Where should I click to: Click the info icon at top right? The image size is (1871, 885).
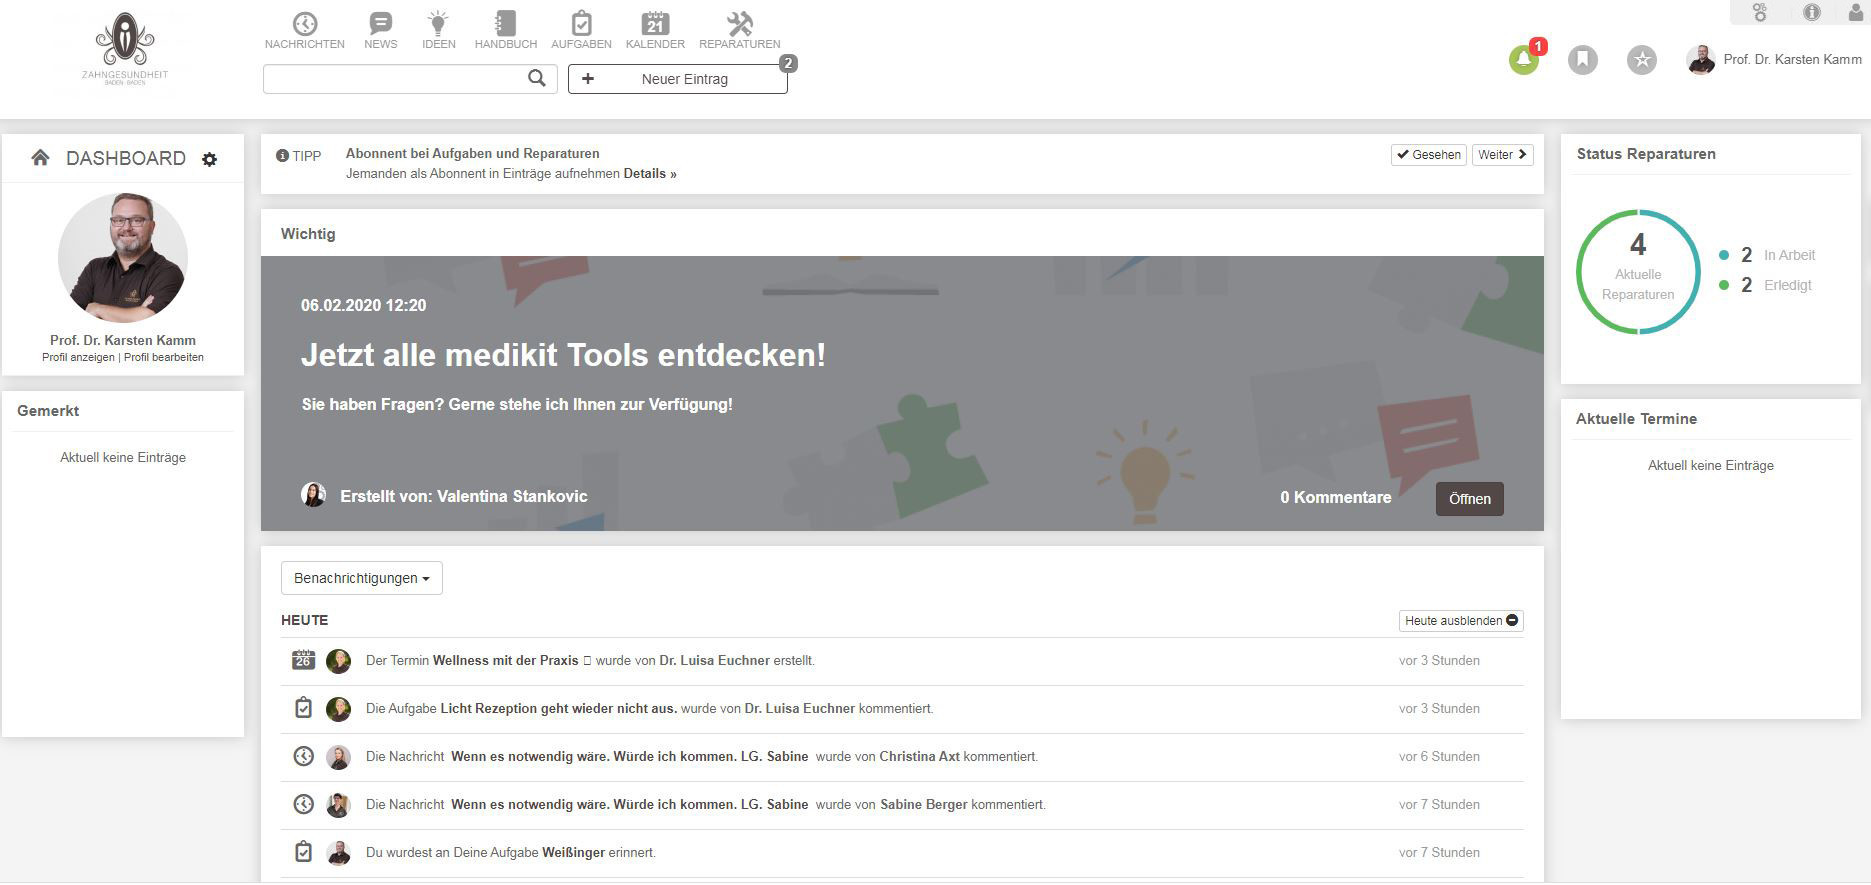[1811, 12]
